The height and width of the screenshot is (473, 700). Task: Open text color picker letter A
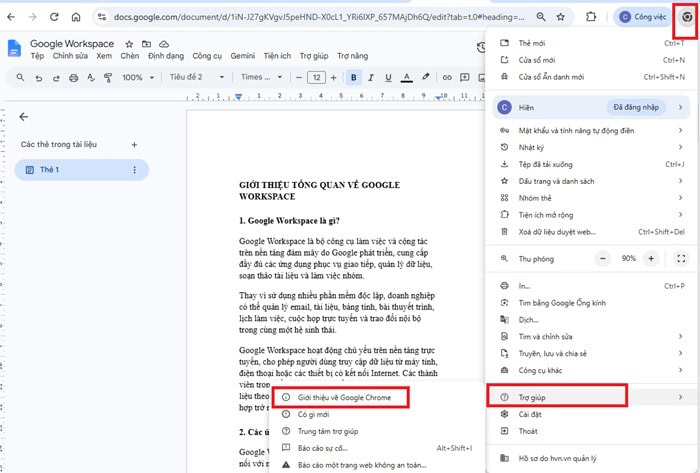[406, 78]
